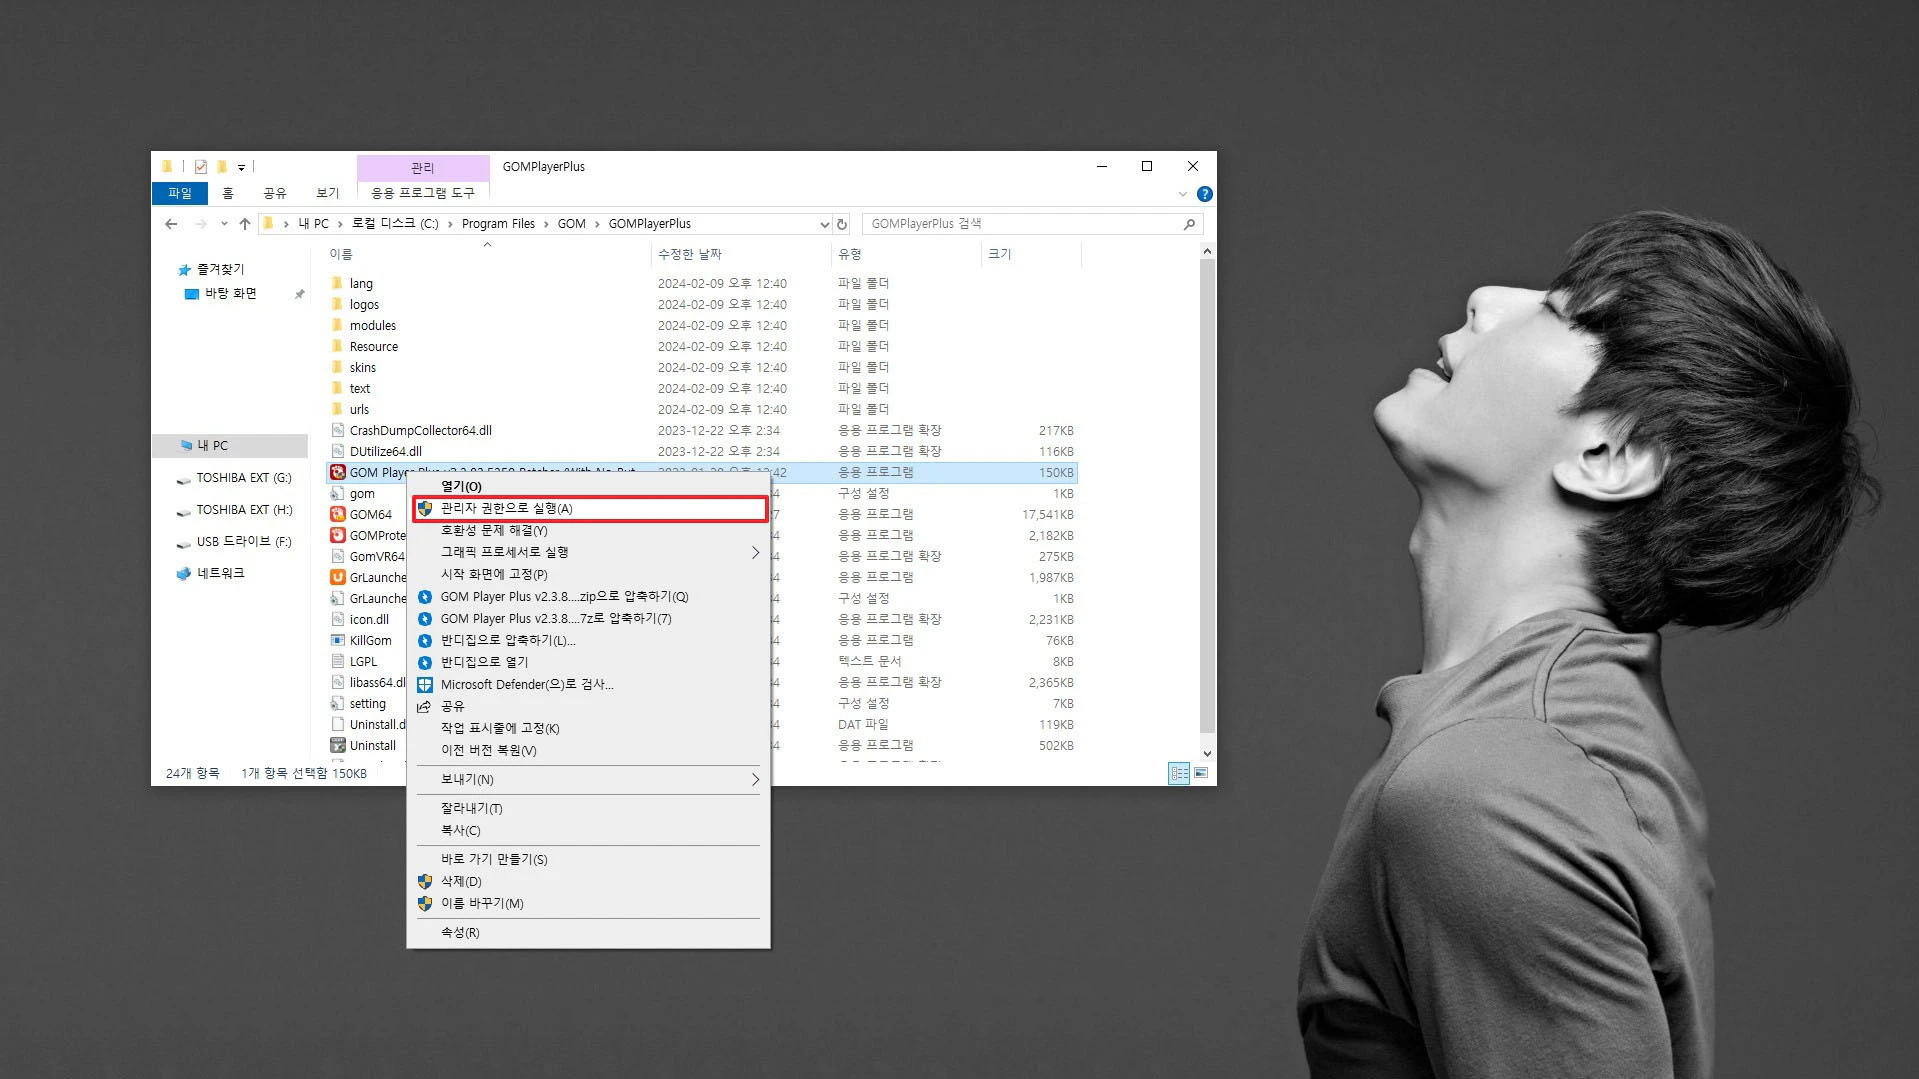
Task: Expand the ribbon chevron
Action: pyautogui.click(x=1183, y=194)
